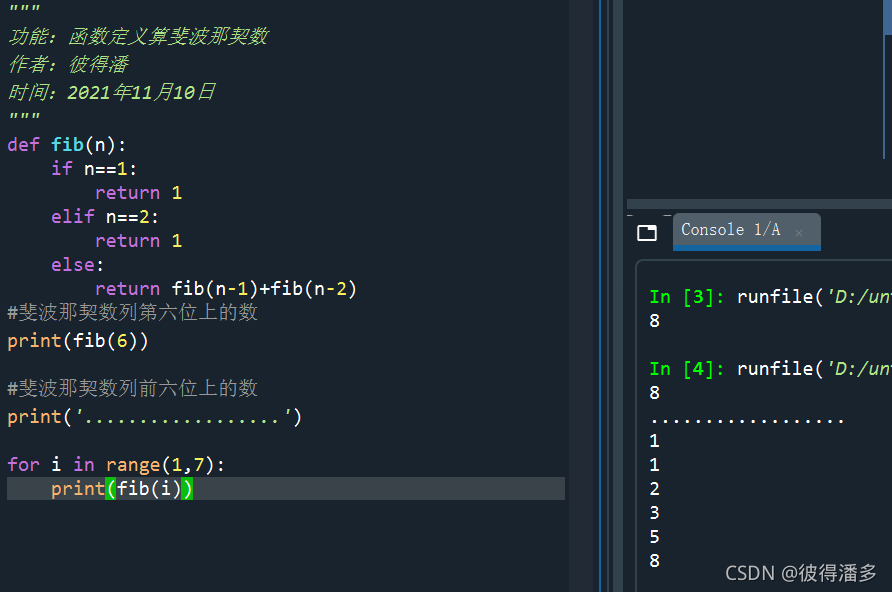Click the docstring date line '2021年11月10日'

point(111,93)
